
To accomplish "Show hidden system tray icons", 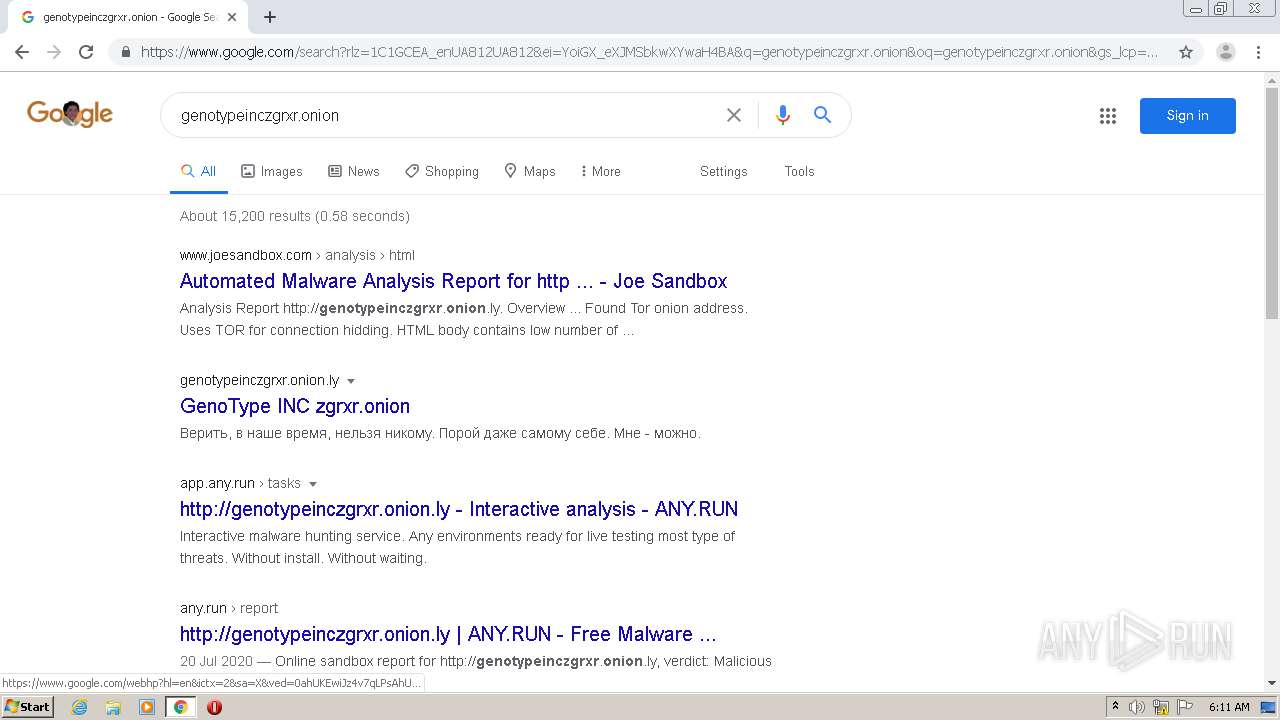I will [1115, 707].
